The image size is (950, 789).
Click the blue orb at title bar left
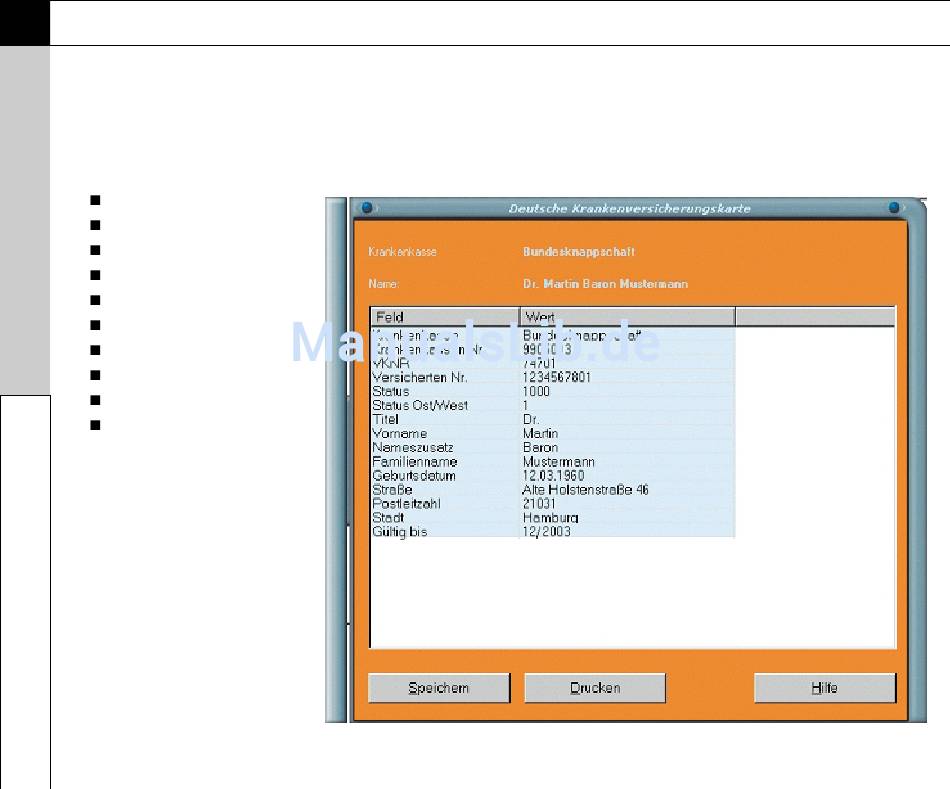tap(367, 207)
